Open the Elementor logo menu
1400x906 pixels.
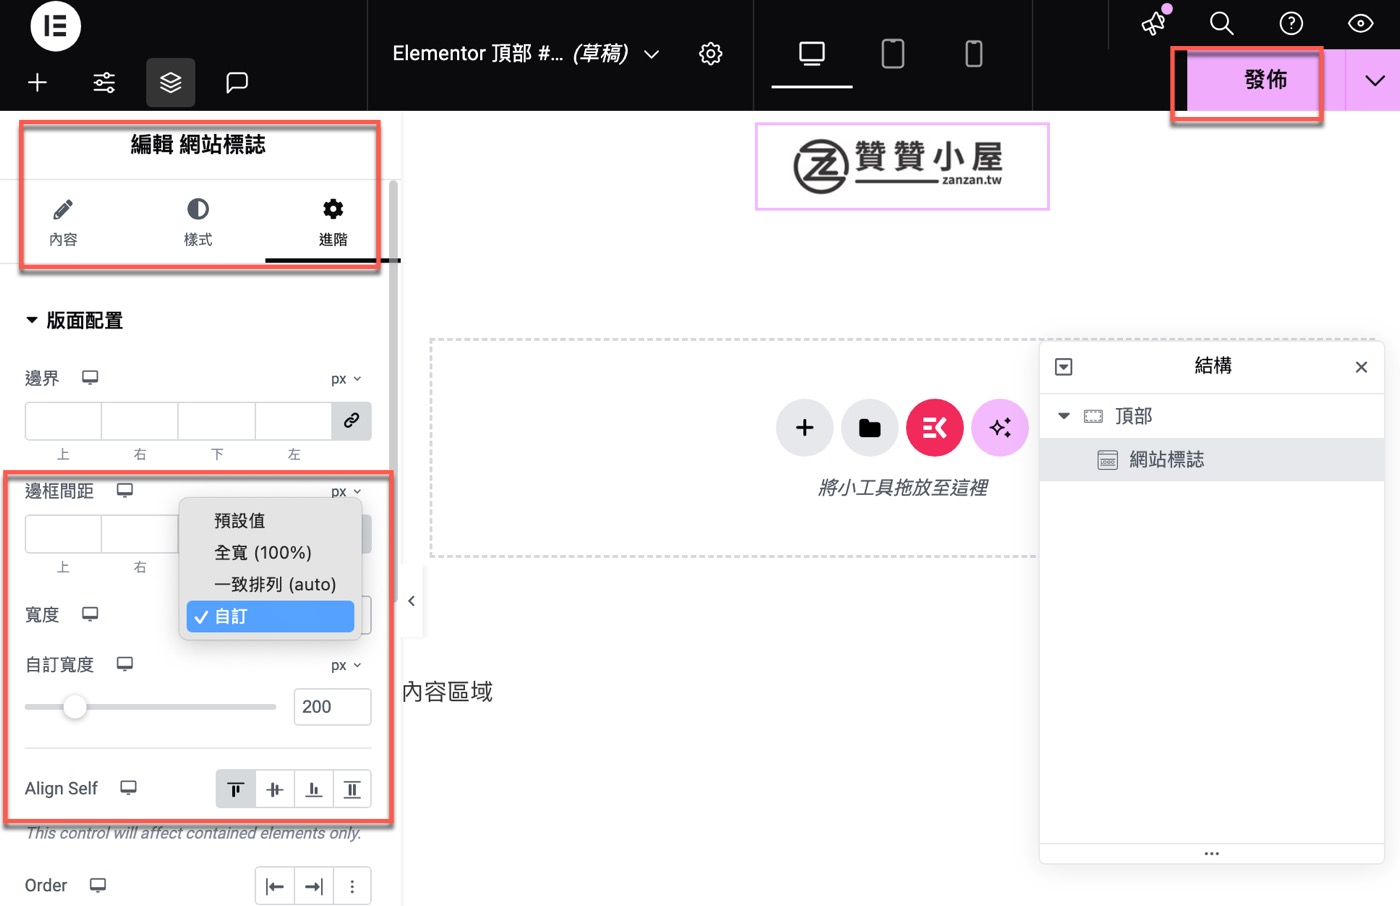55,26
